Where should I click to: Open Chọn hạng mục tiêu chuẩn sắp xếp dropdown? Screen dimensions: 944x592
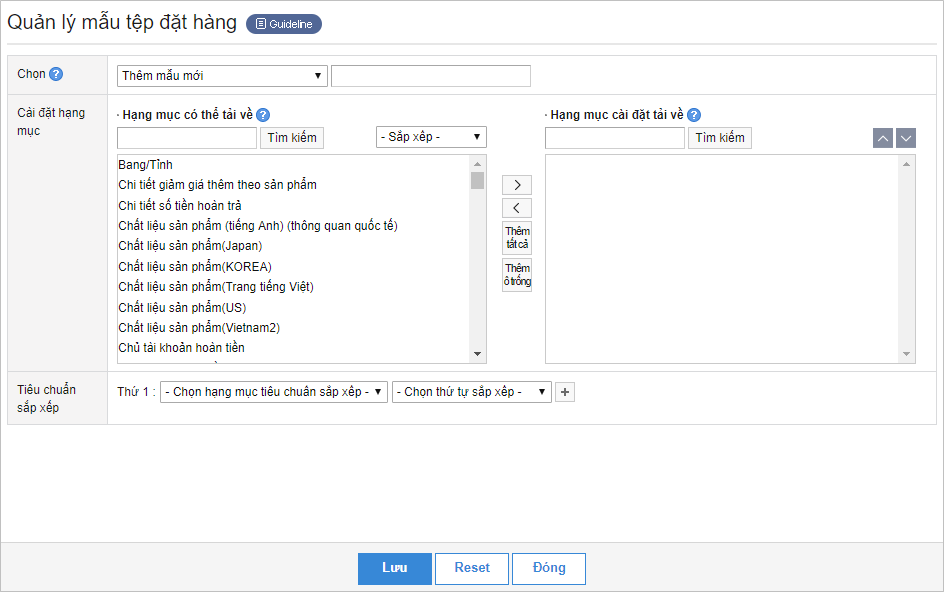(274, 392)
